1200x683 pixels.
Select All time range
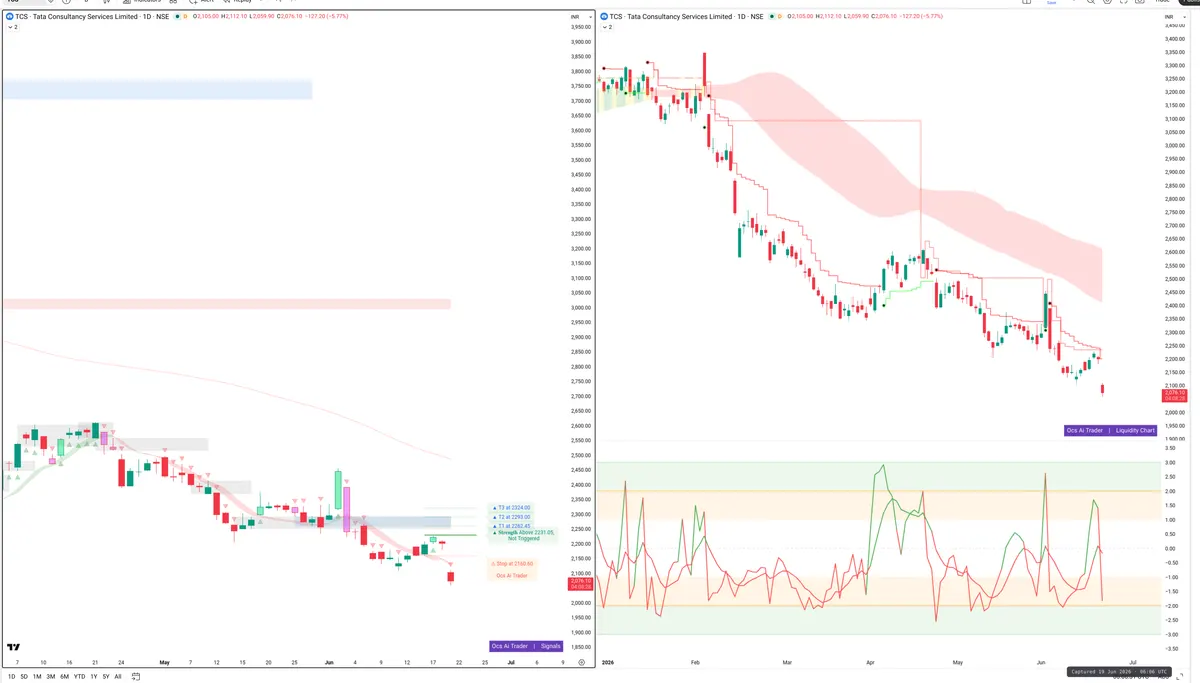pyautogui.click(x=118, y=676)
